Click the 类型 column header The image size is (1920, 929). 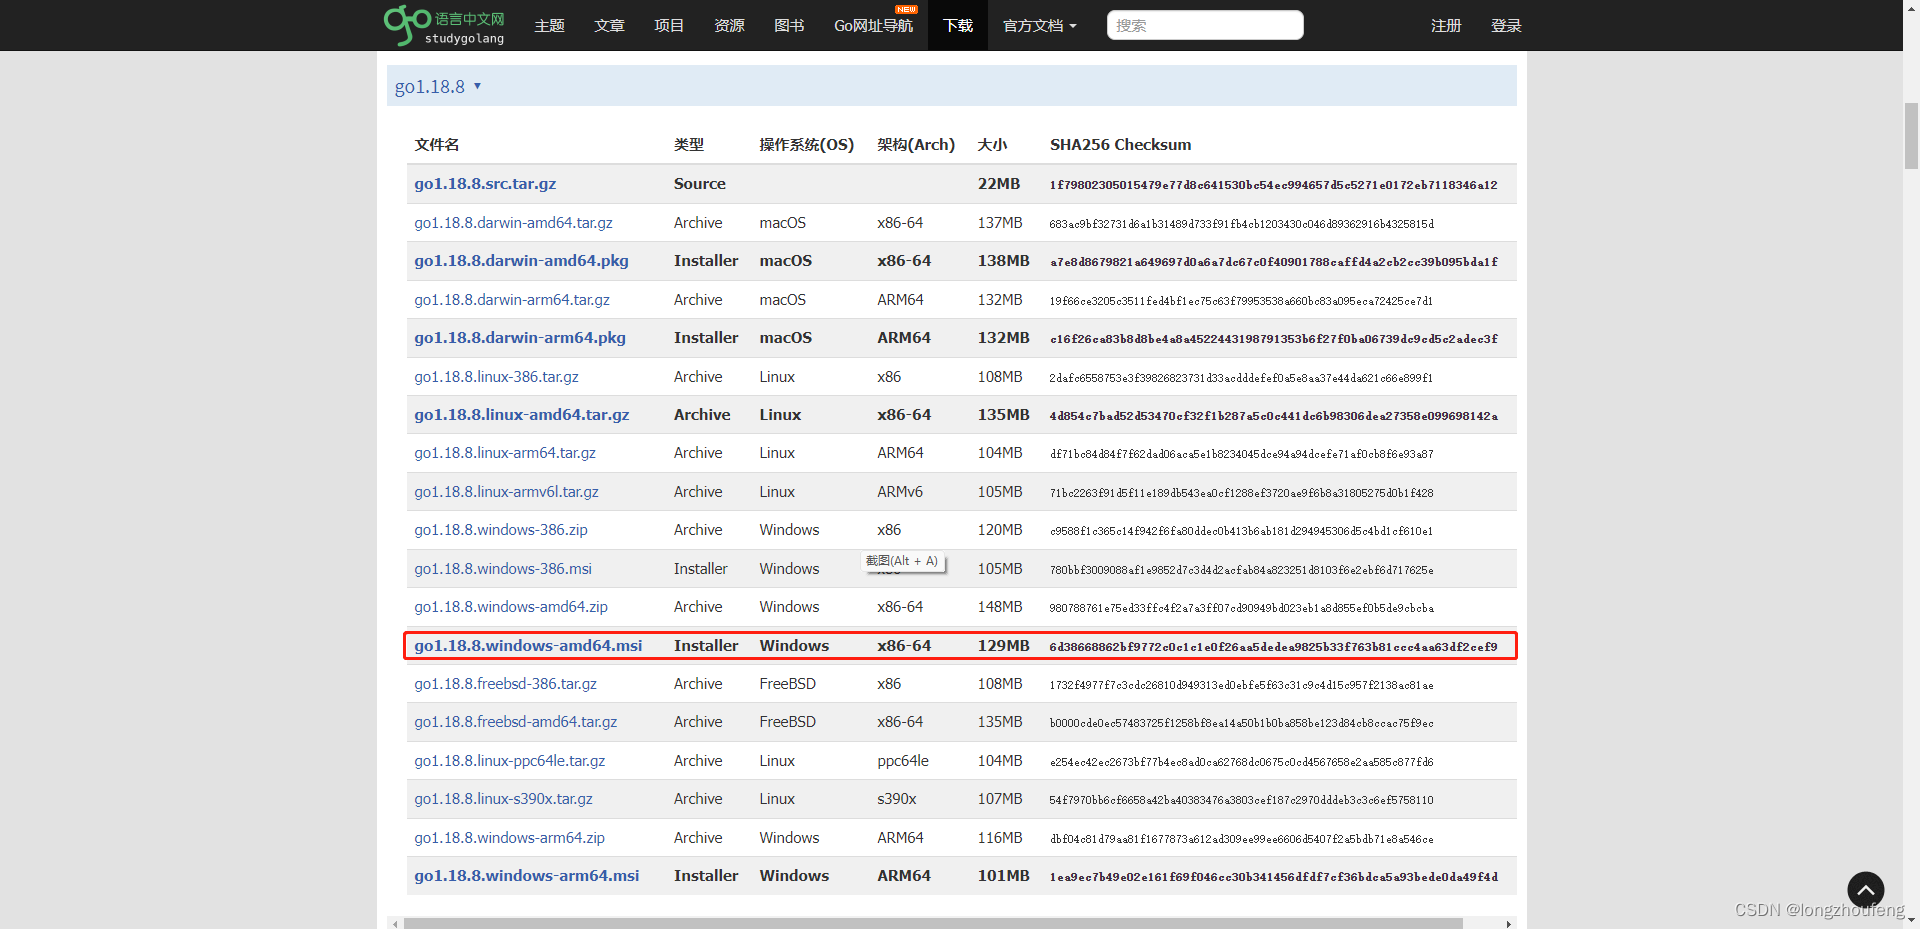pyautogui.click(x=689, y=145)
